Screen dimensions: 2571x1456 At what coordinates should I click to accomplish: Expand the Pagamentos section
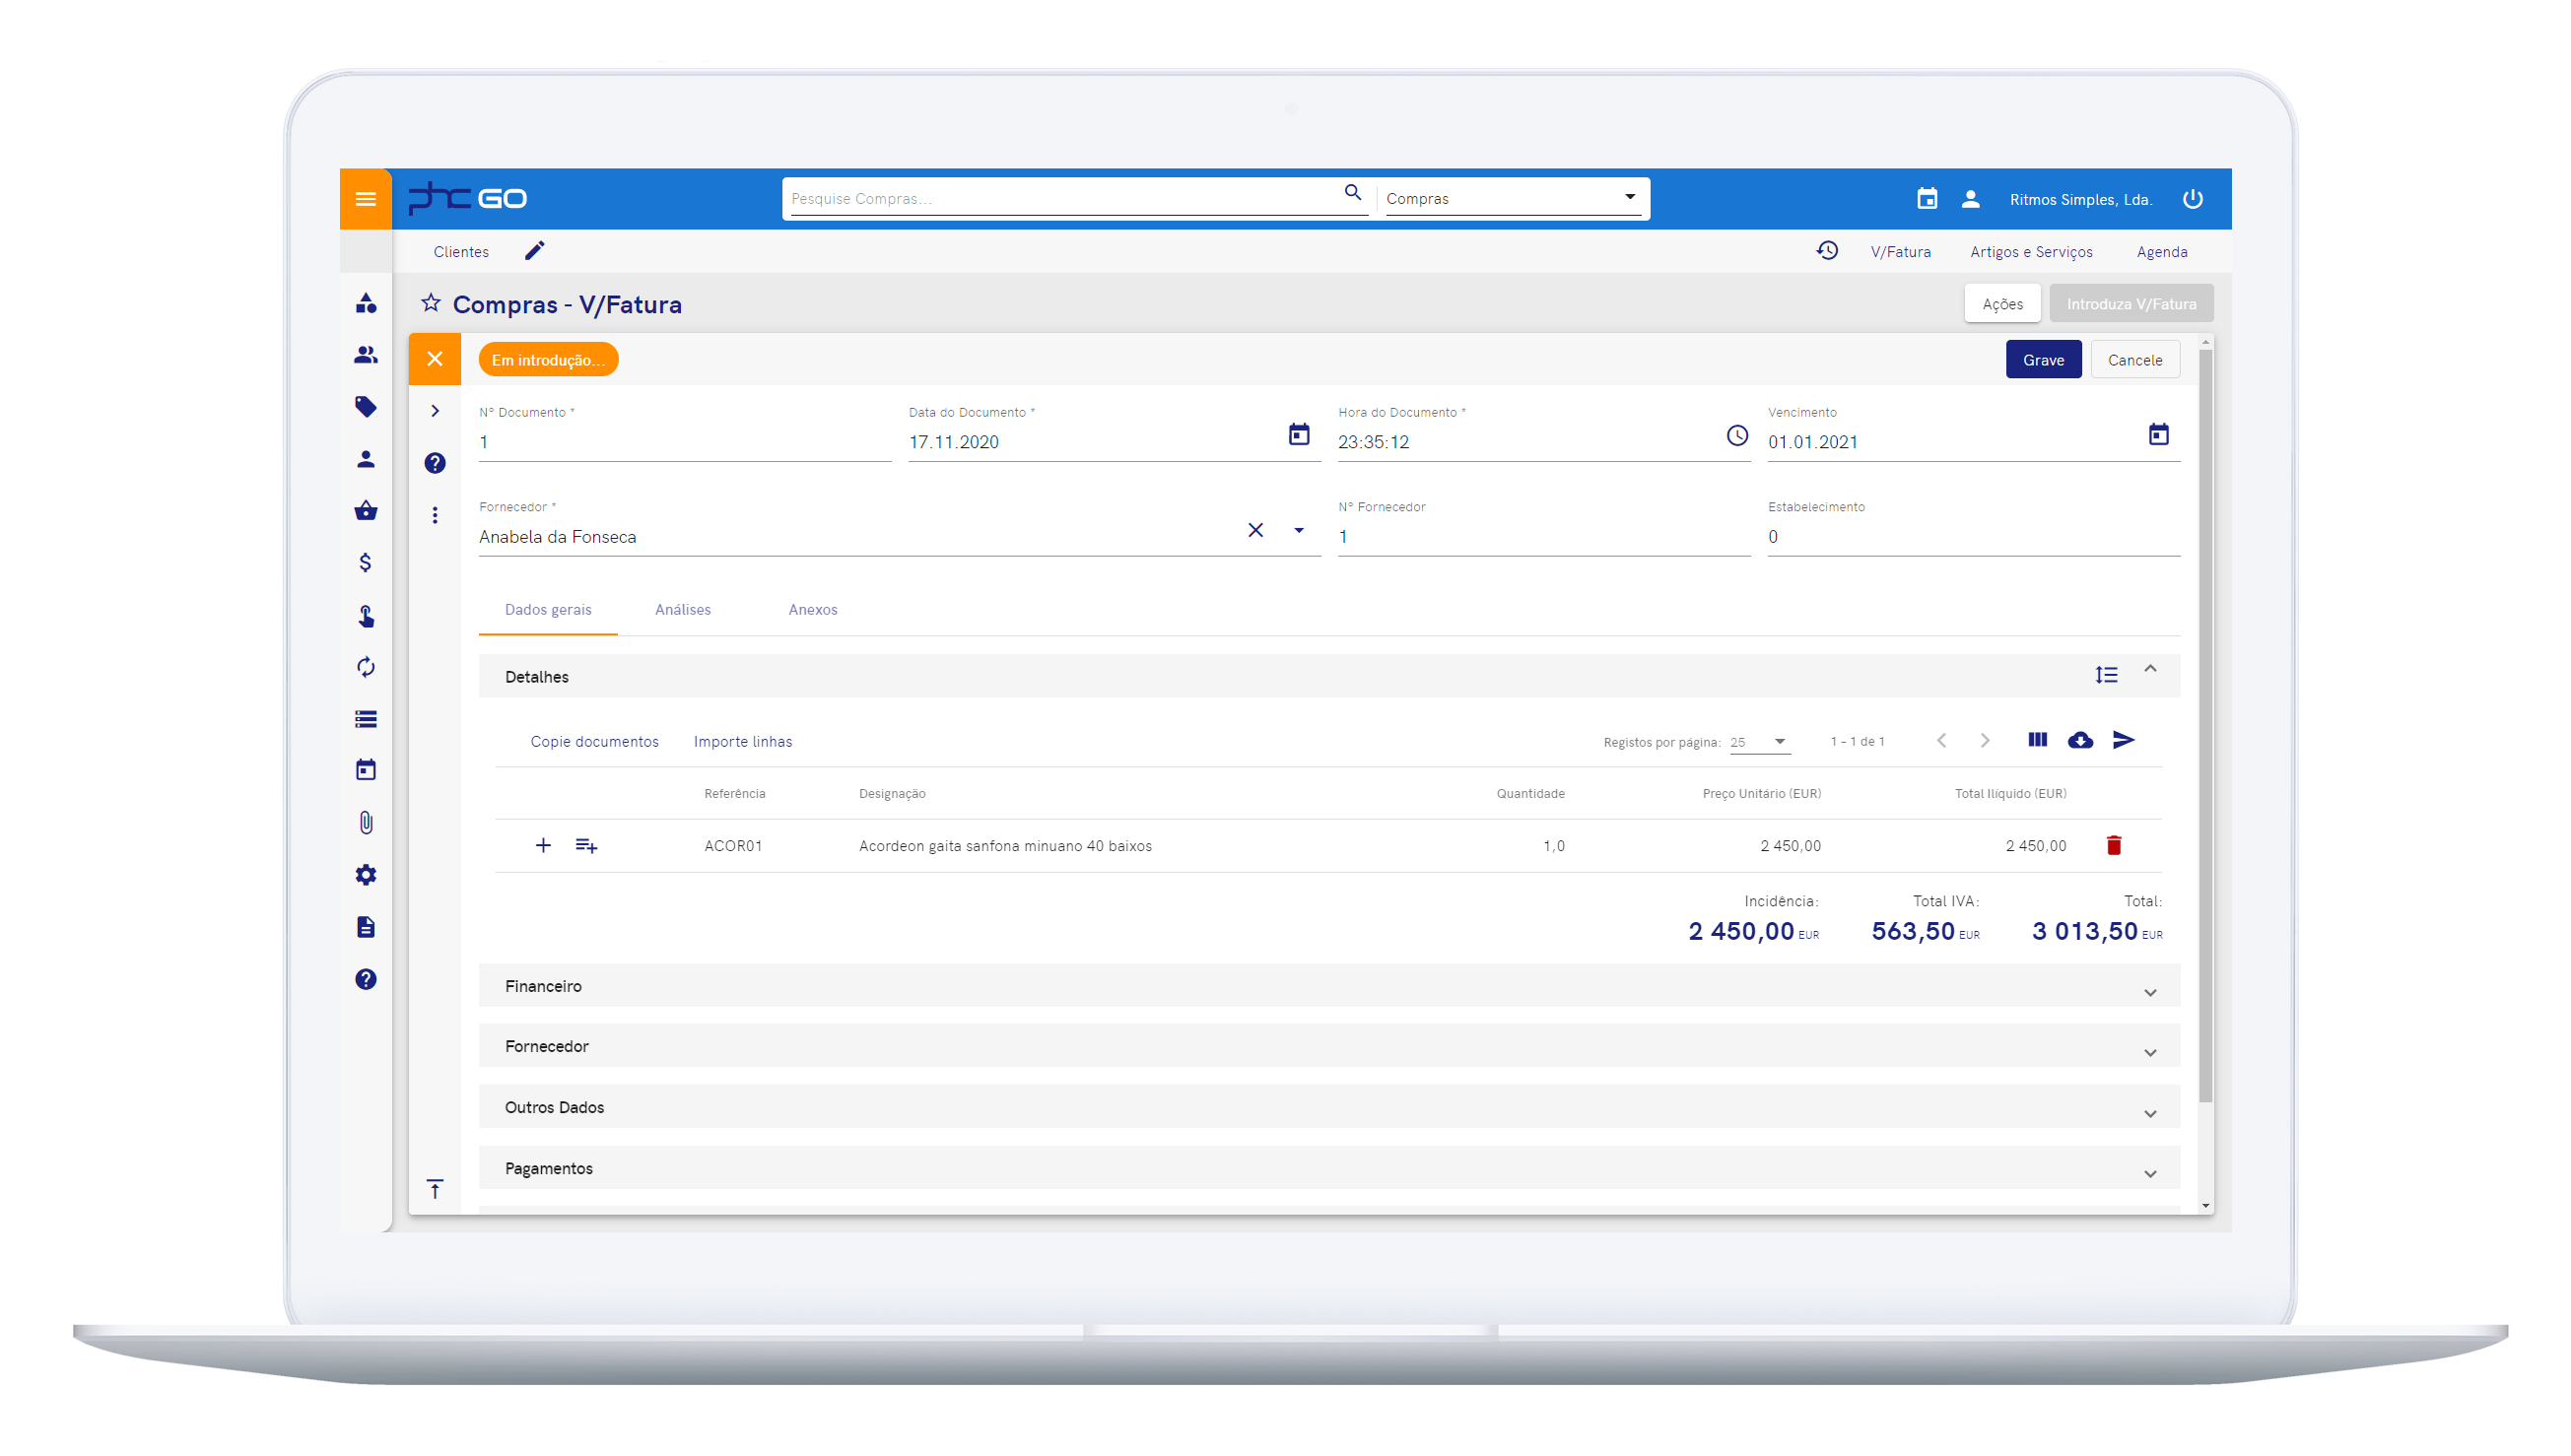pyautogui.click(x=2149, y=1174)
